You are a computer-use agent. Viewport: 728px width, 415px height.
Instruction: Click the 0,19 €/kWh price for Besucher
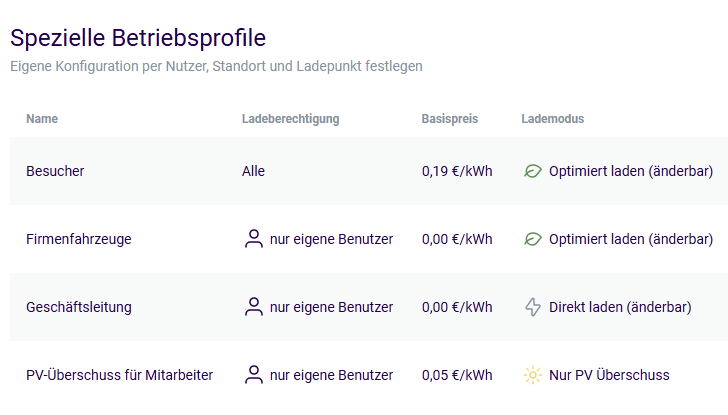(457, 171)
